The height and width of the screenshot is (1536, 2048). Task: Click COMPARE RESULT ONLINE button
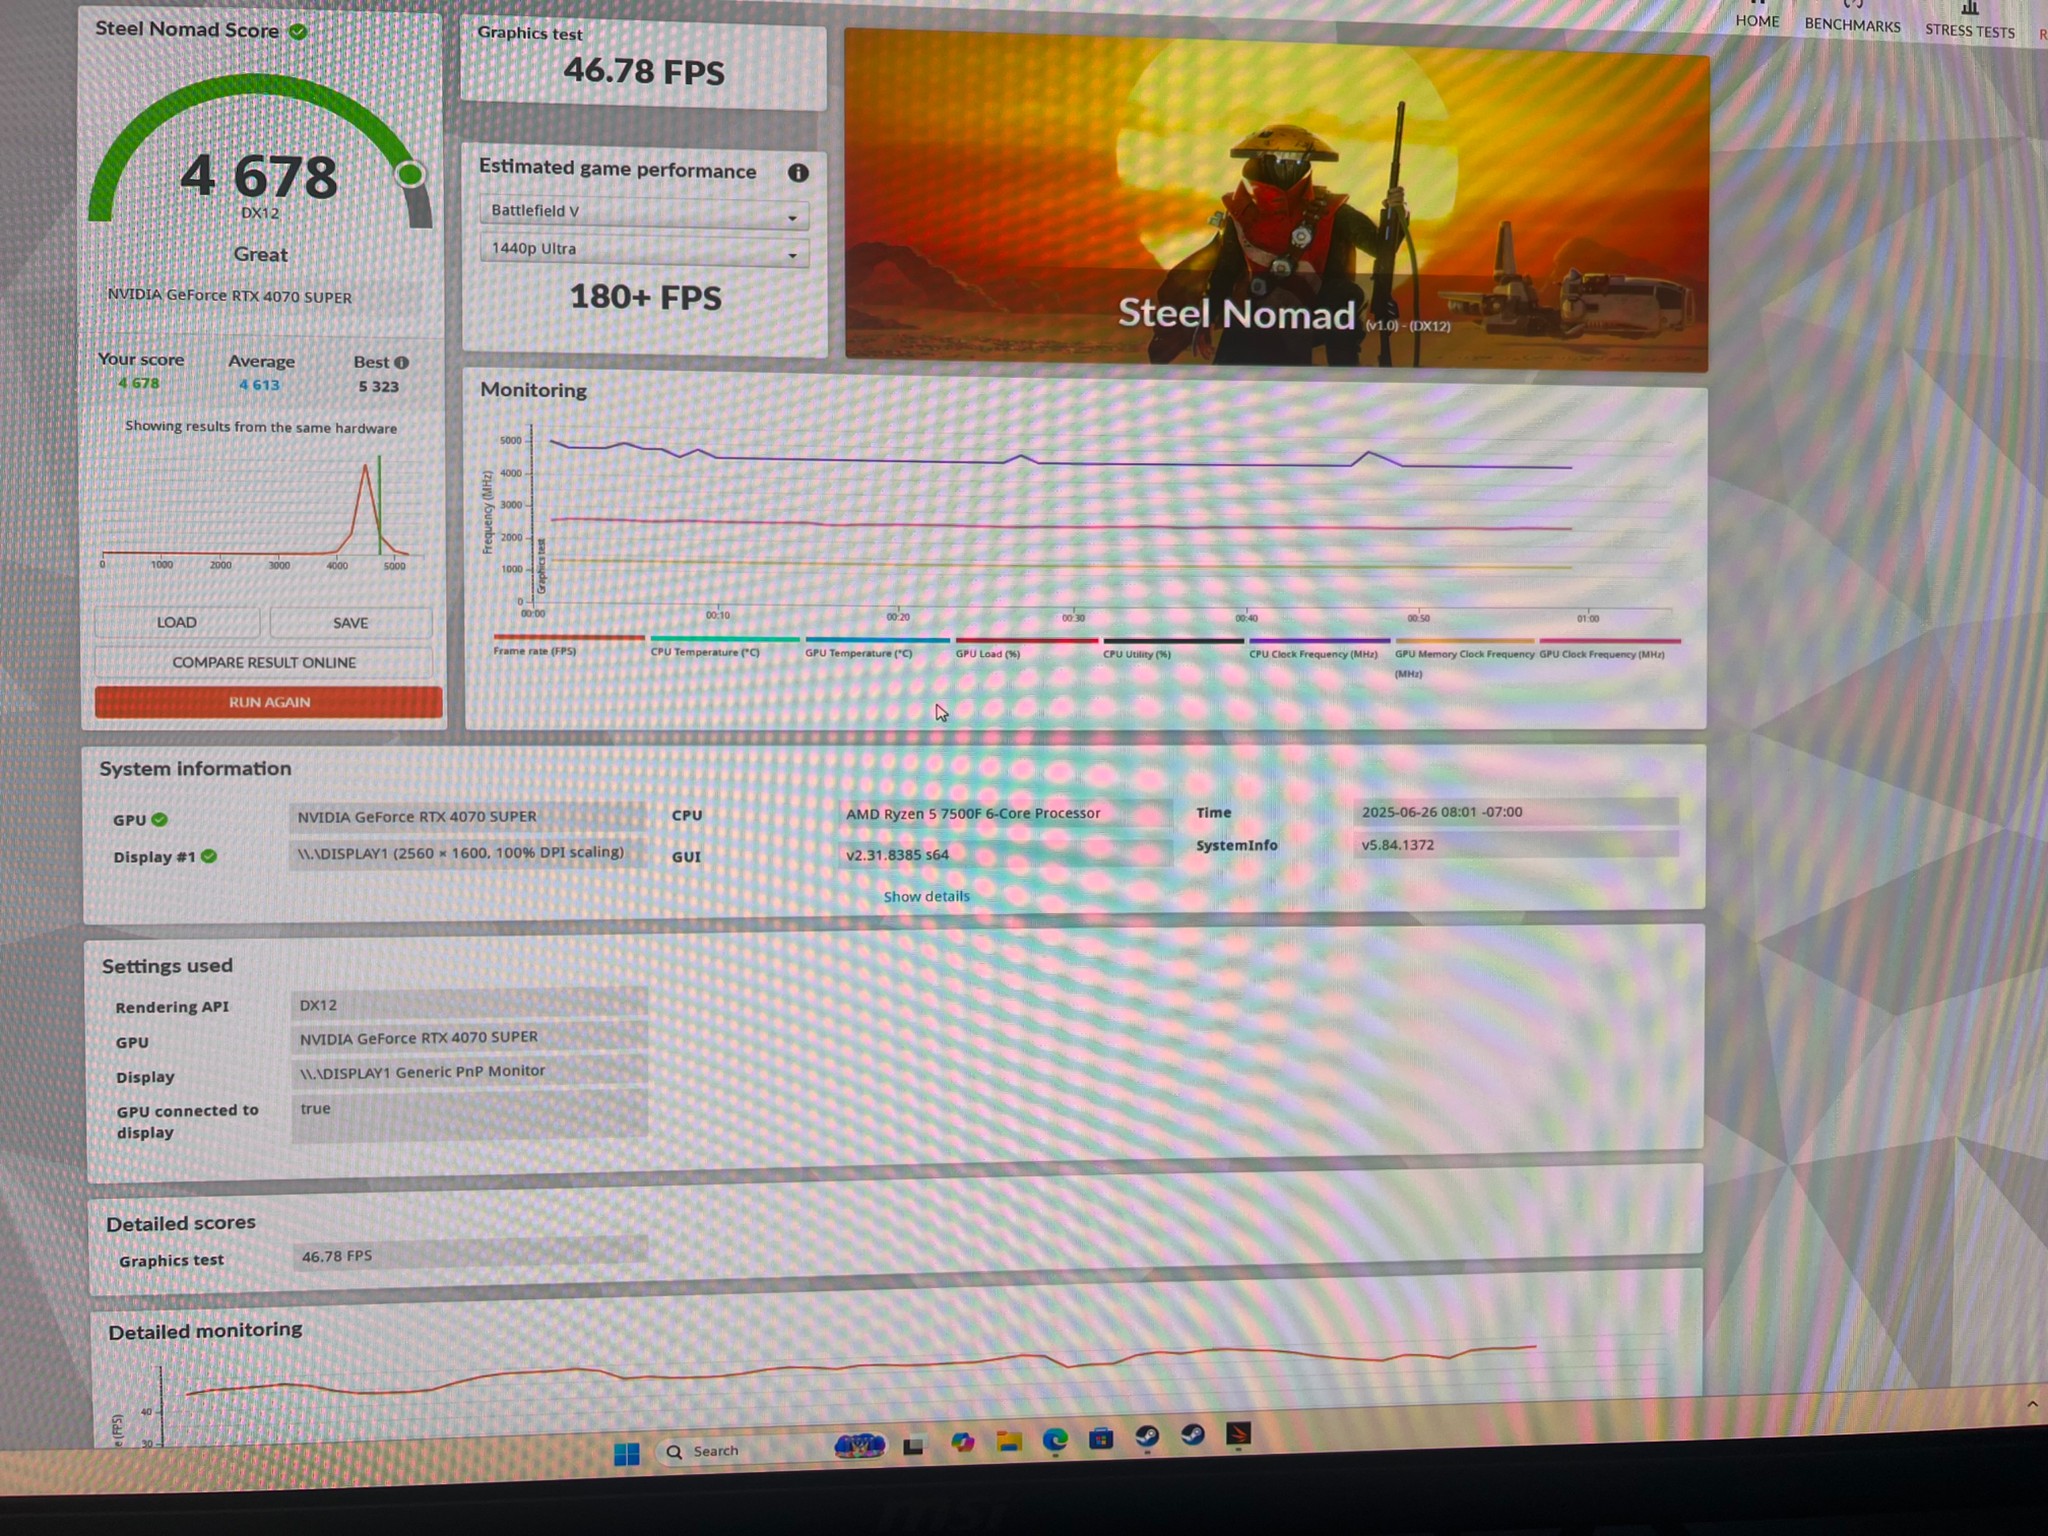pyautogui.click(x=264, y=663)
